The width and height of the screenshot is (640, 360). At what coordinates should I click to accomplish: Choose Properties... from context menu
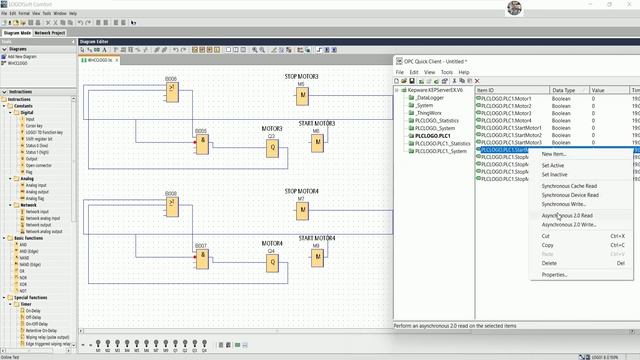(554, 275)
